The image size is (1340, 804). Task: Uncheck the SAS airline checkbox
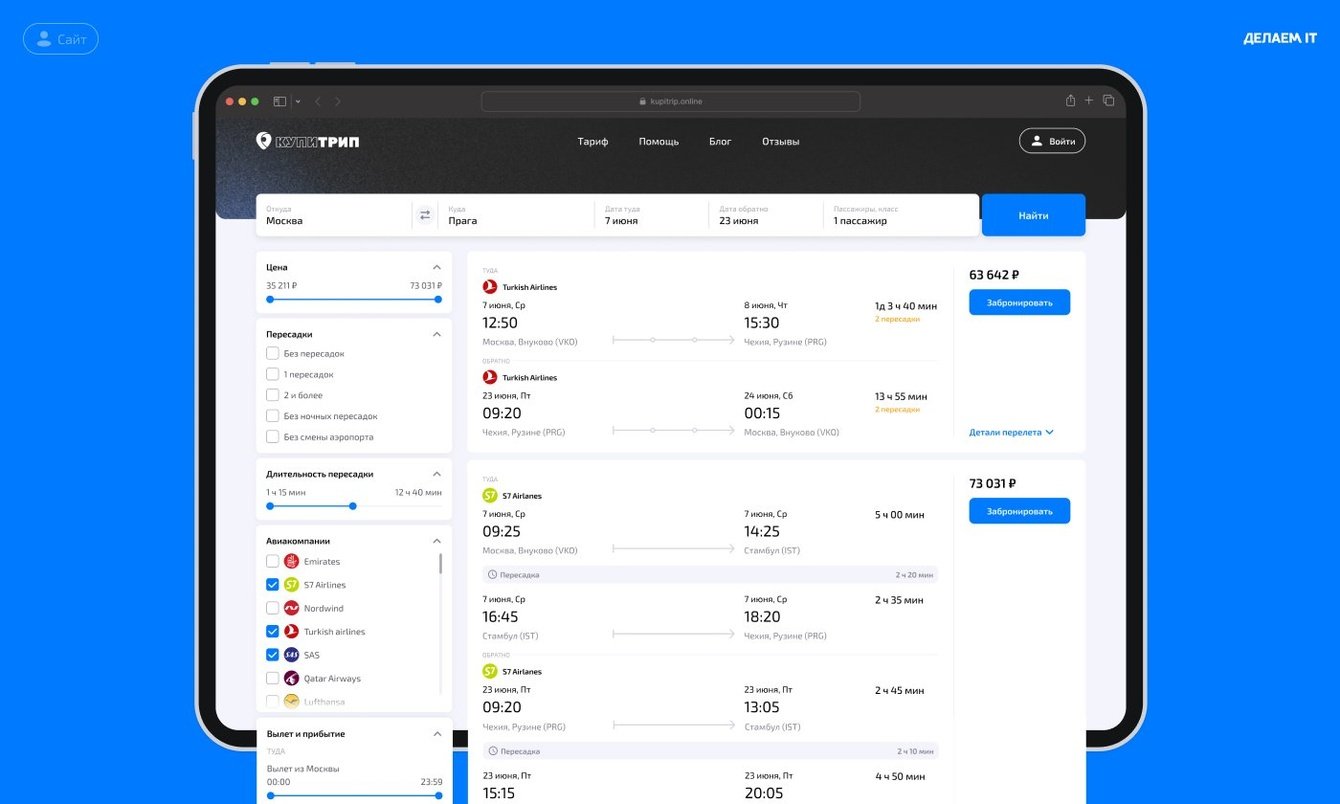coord(272,655)
